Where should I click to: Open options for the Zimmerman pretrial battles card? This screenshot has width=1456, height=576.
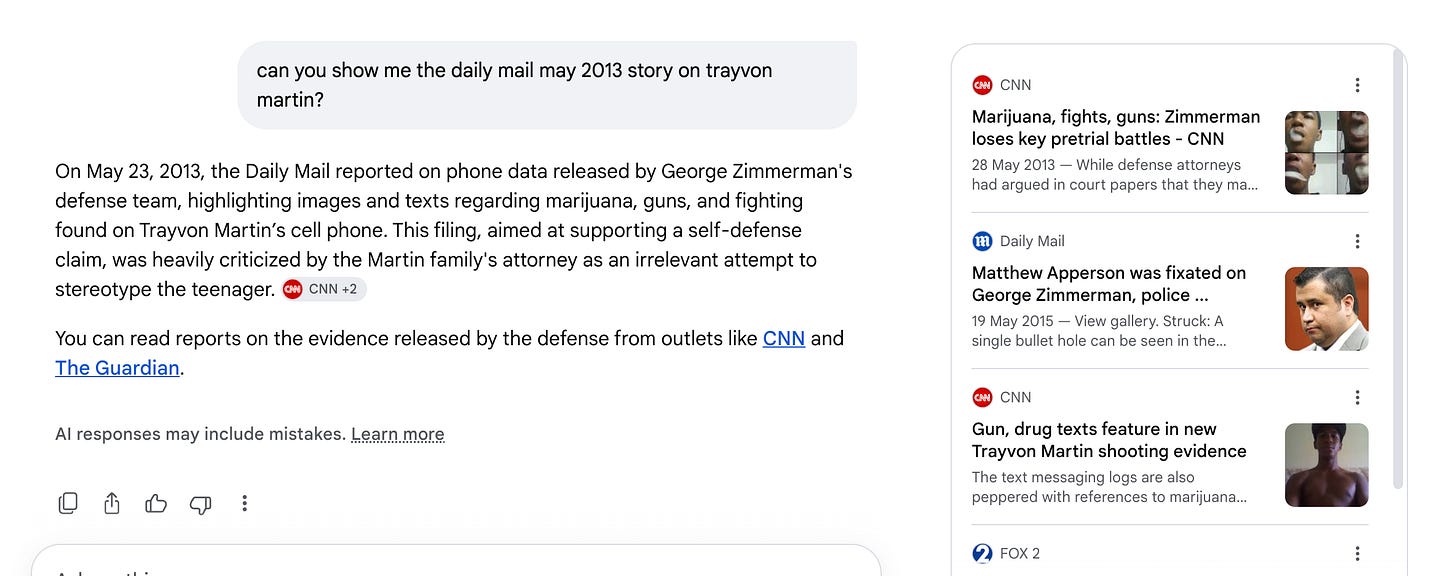click(x=1357, y=85)
